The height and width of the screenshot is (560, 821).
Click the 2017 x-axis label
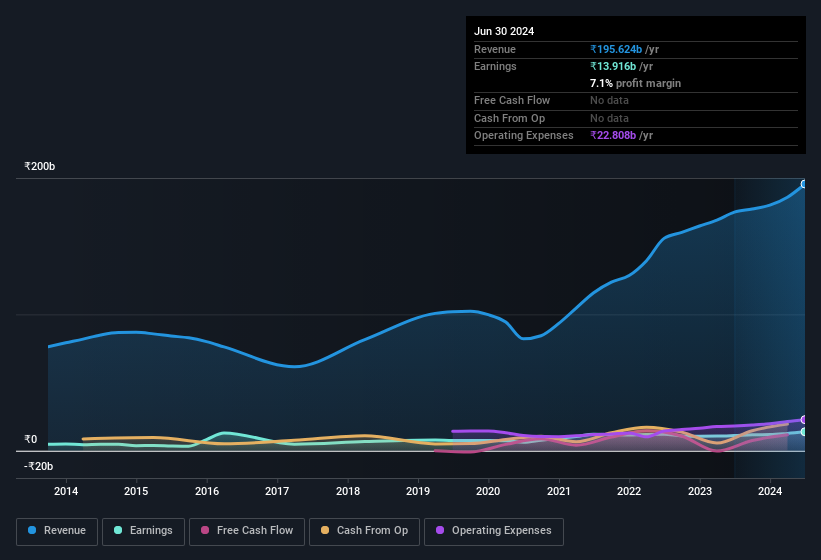[277, 491]
